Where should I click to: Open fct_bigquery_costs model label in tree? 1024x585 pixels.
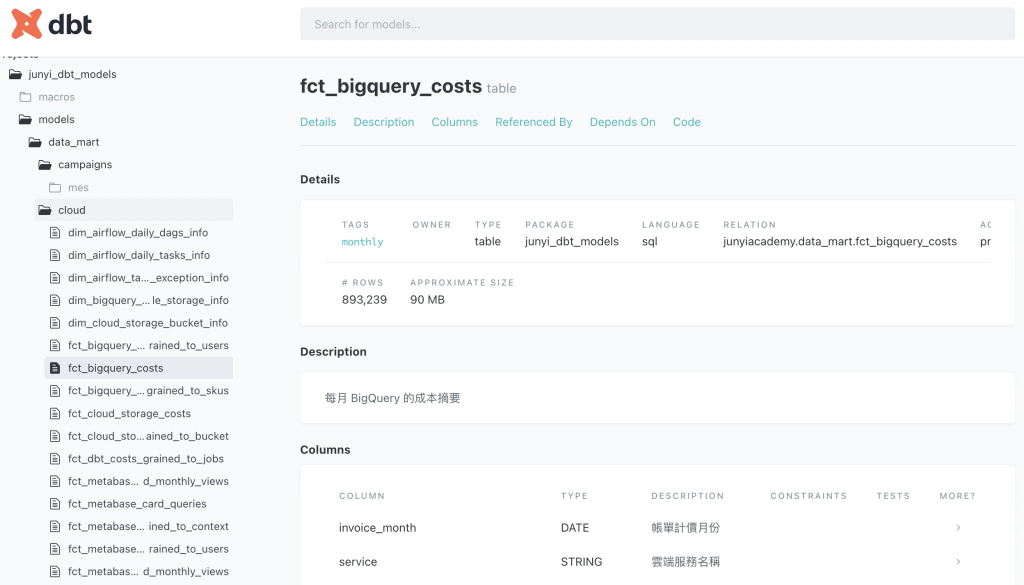(x=116, y=368)
